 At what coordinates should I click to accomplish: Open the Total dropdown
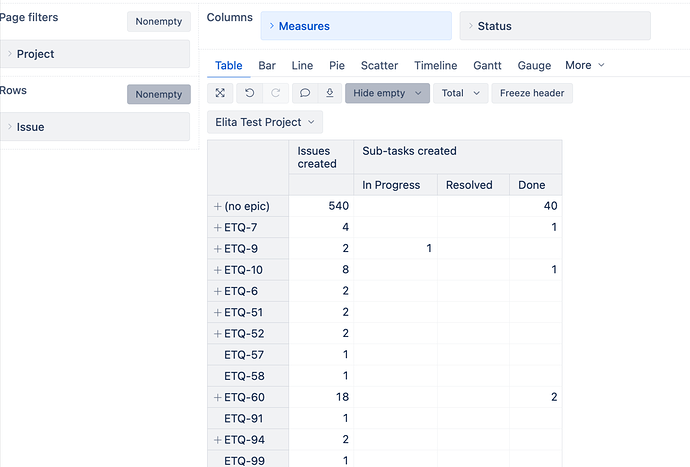point(460,93)
